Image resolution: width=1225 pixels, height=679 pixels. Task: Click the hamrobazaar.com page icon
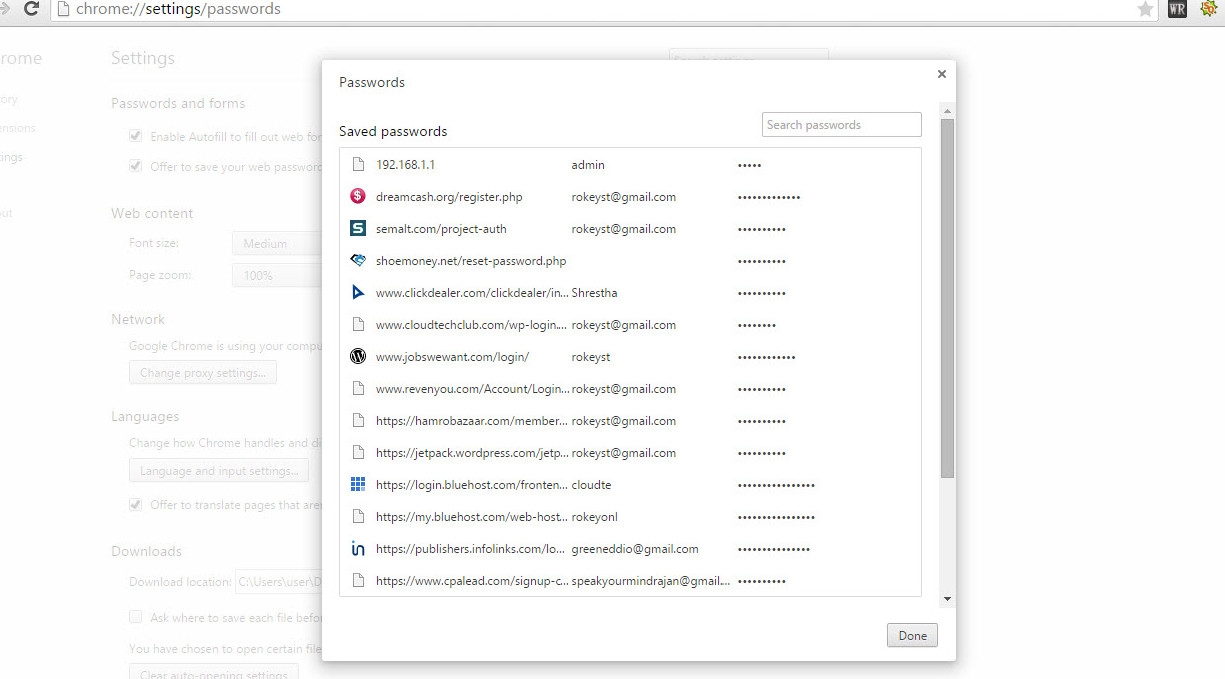click(358, 421)
